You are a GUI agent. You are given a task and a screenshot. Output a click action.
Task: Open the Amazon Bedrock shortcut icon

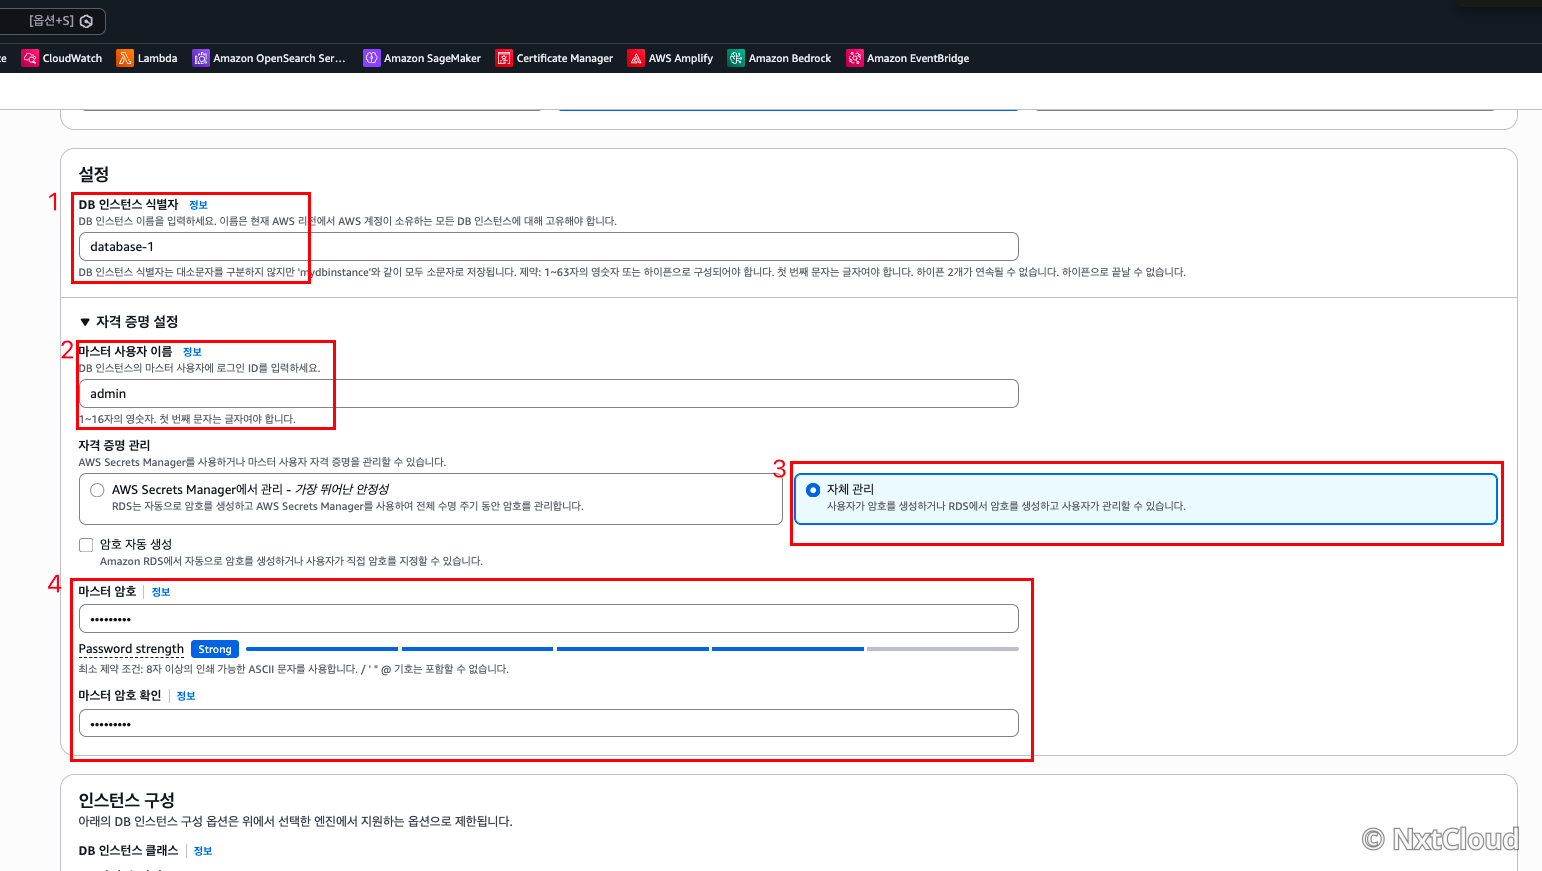point(736,58)
